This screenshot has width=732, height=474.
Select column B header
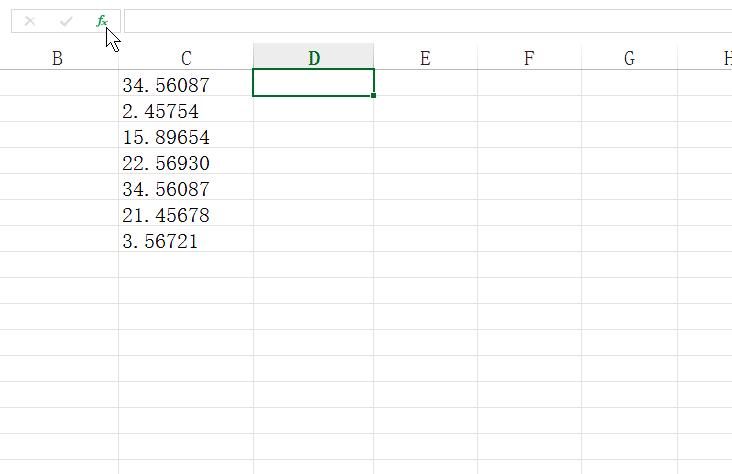(57, 58)
